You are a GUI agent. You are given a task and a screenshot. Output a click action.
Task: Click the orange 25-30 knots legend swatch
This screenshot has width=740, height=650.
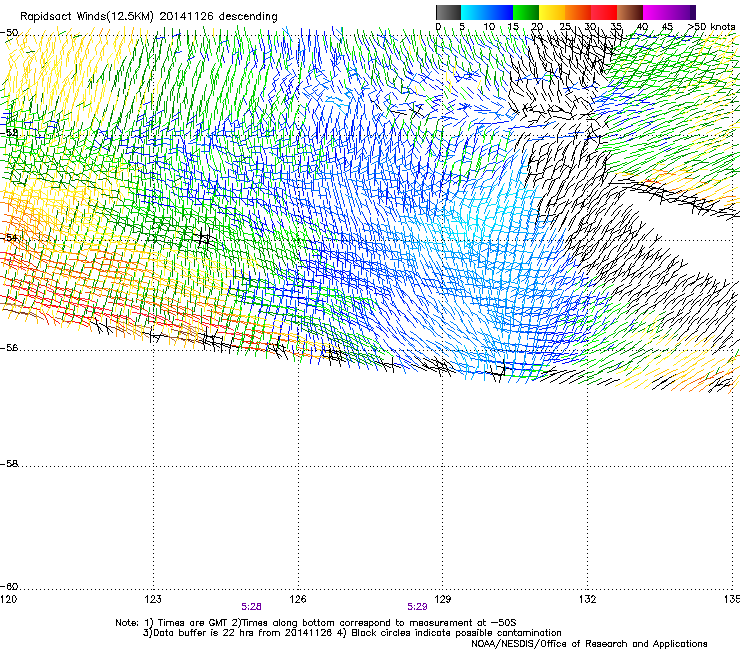point(578,12)
